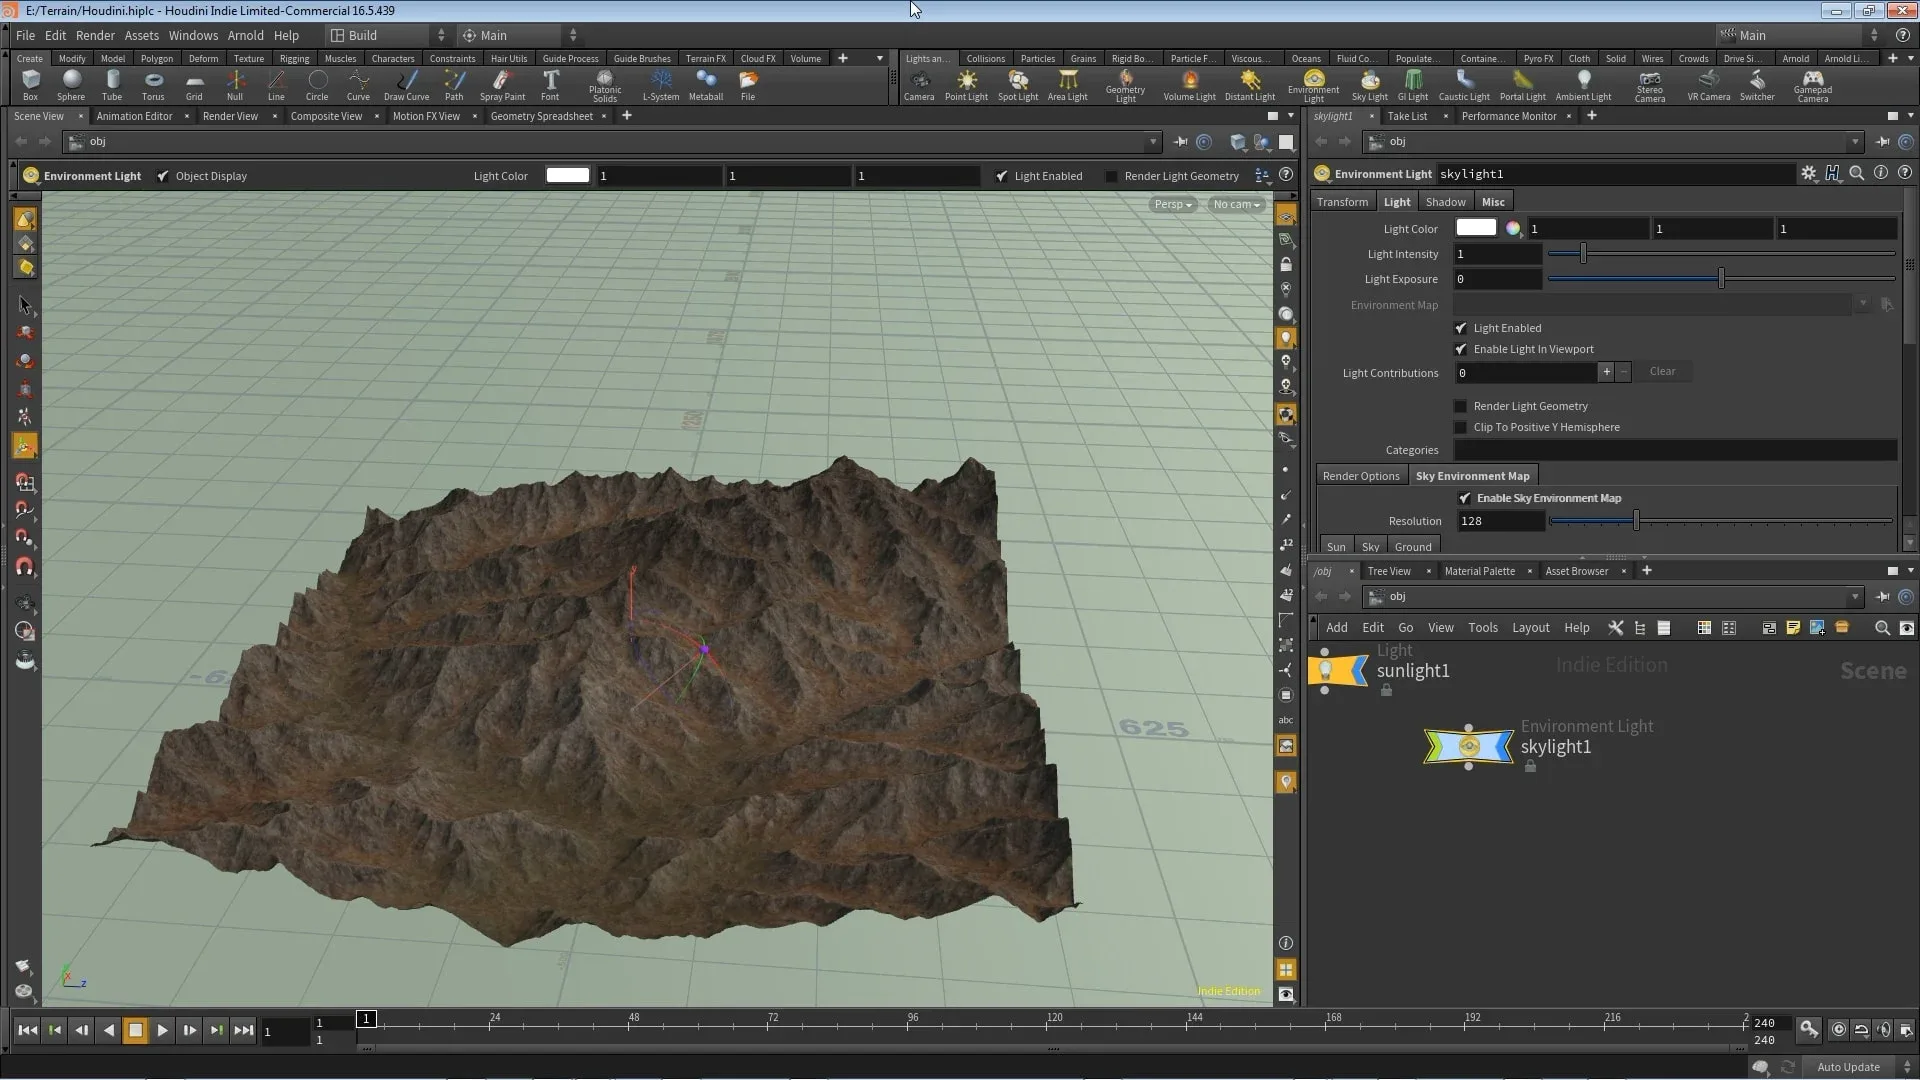Click the Clear button in Light Contributions
The height and width of the screenshot is (1080, 1920).
point(1663,372)
